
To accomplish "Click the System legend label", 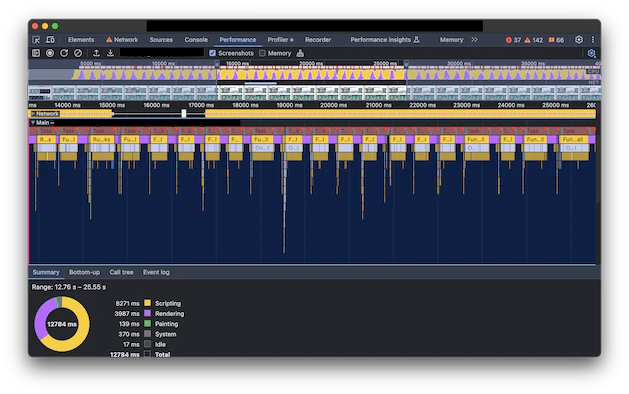I will click(x=166, y=334).
